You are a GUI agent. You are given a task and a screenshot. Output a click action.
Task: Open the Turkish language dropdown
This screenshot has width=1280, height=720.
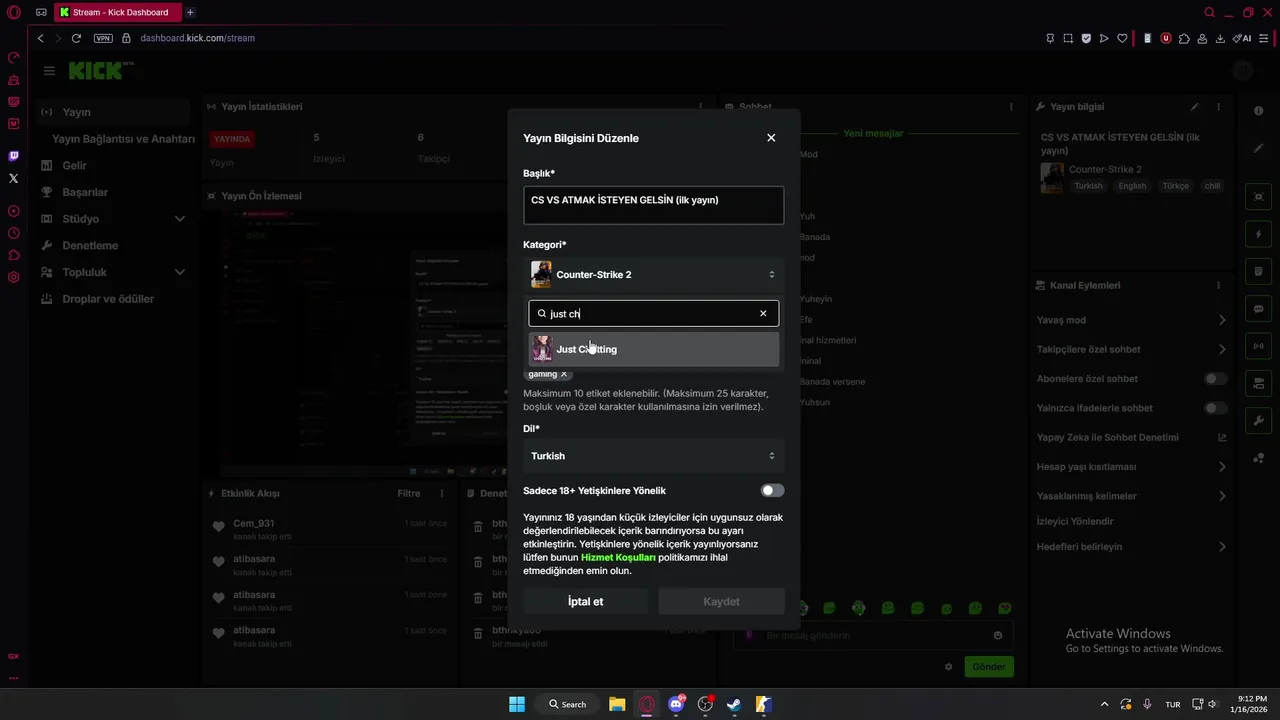[653, 456]
